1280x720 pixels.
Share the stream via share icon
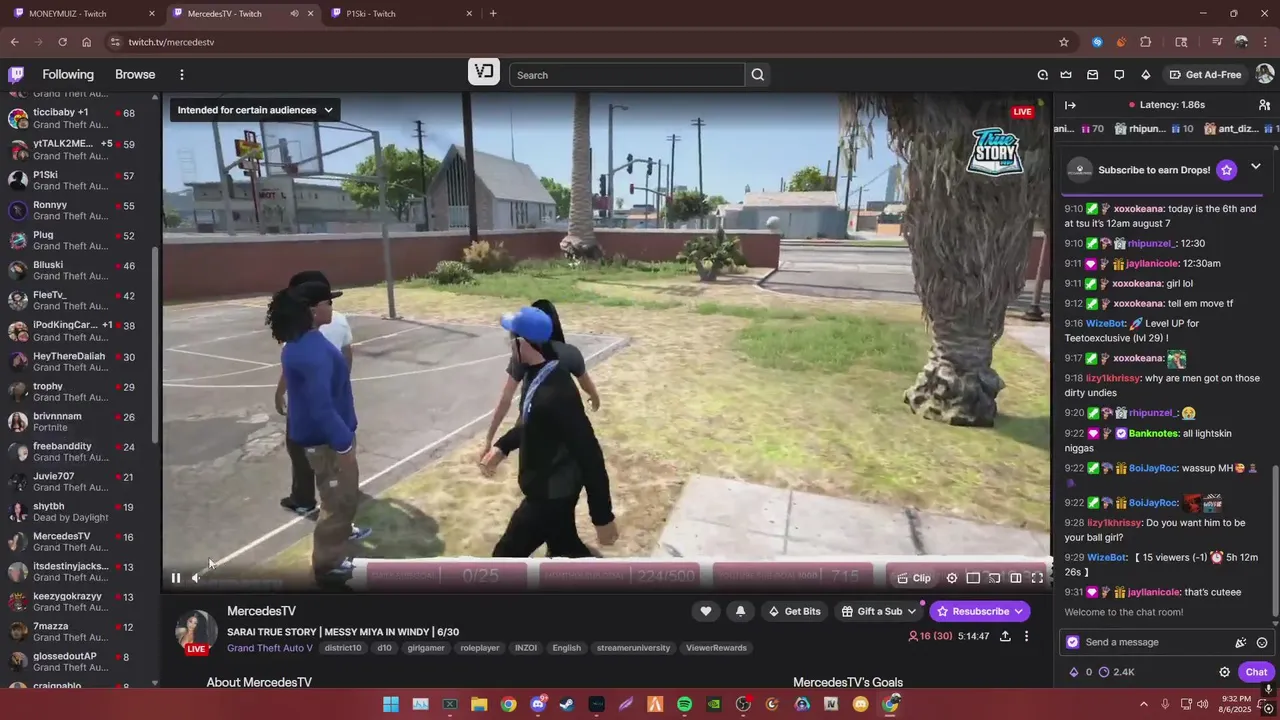click(x=1005, y=636)
